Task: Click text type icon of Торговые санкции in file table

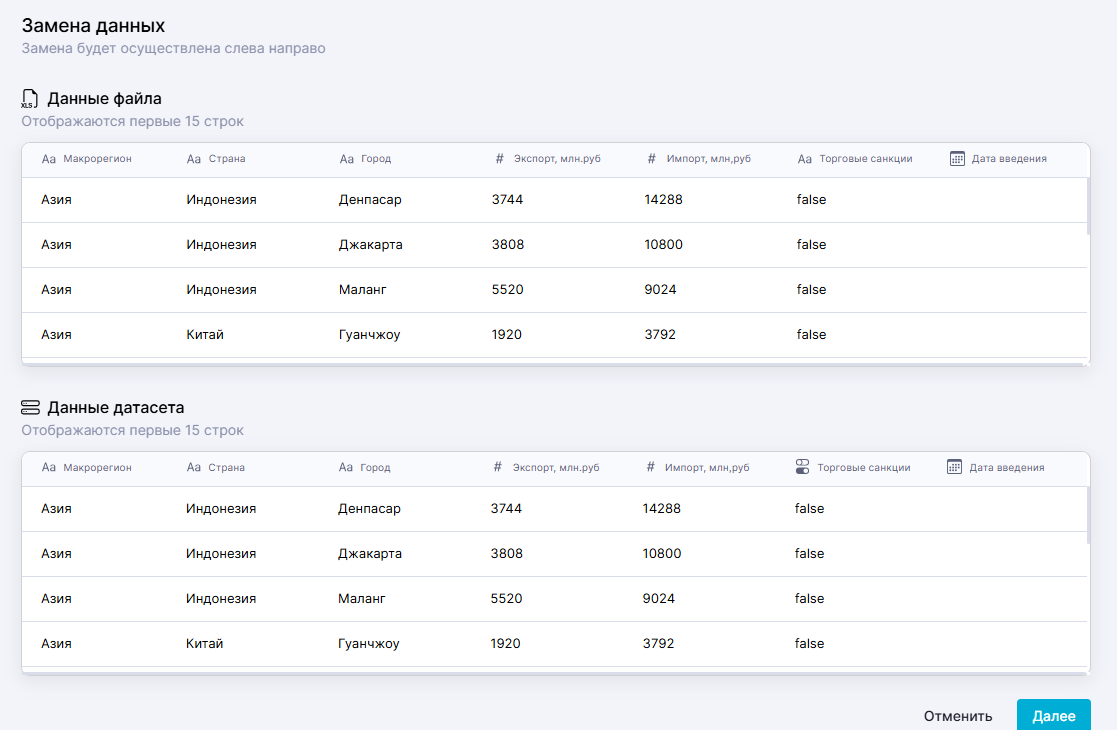Action: click(x=805, y=159)
